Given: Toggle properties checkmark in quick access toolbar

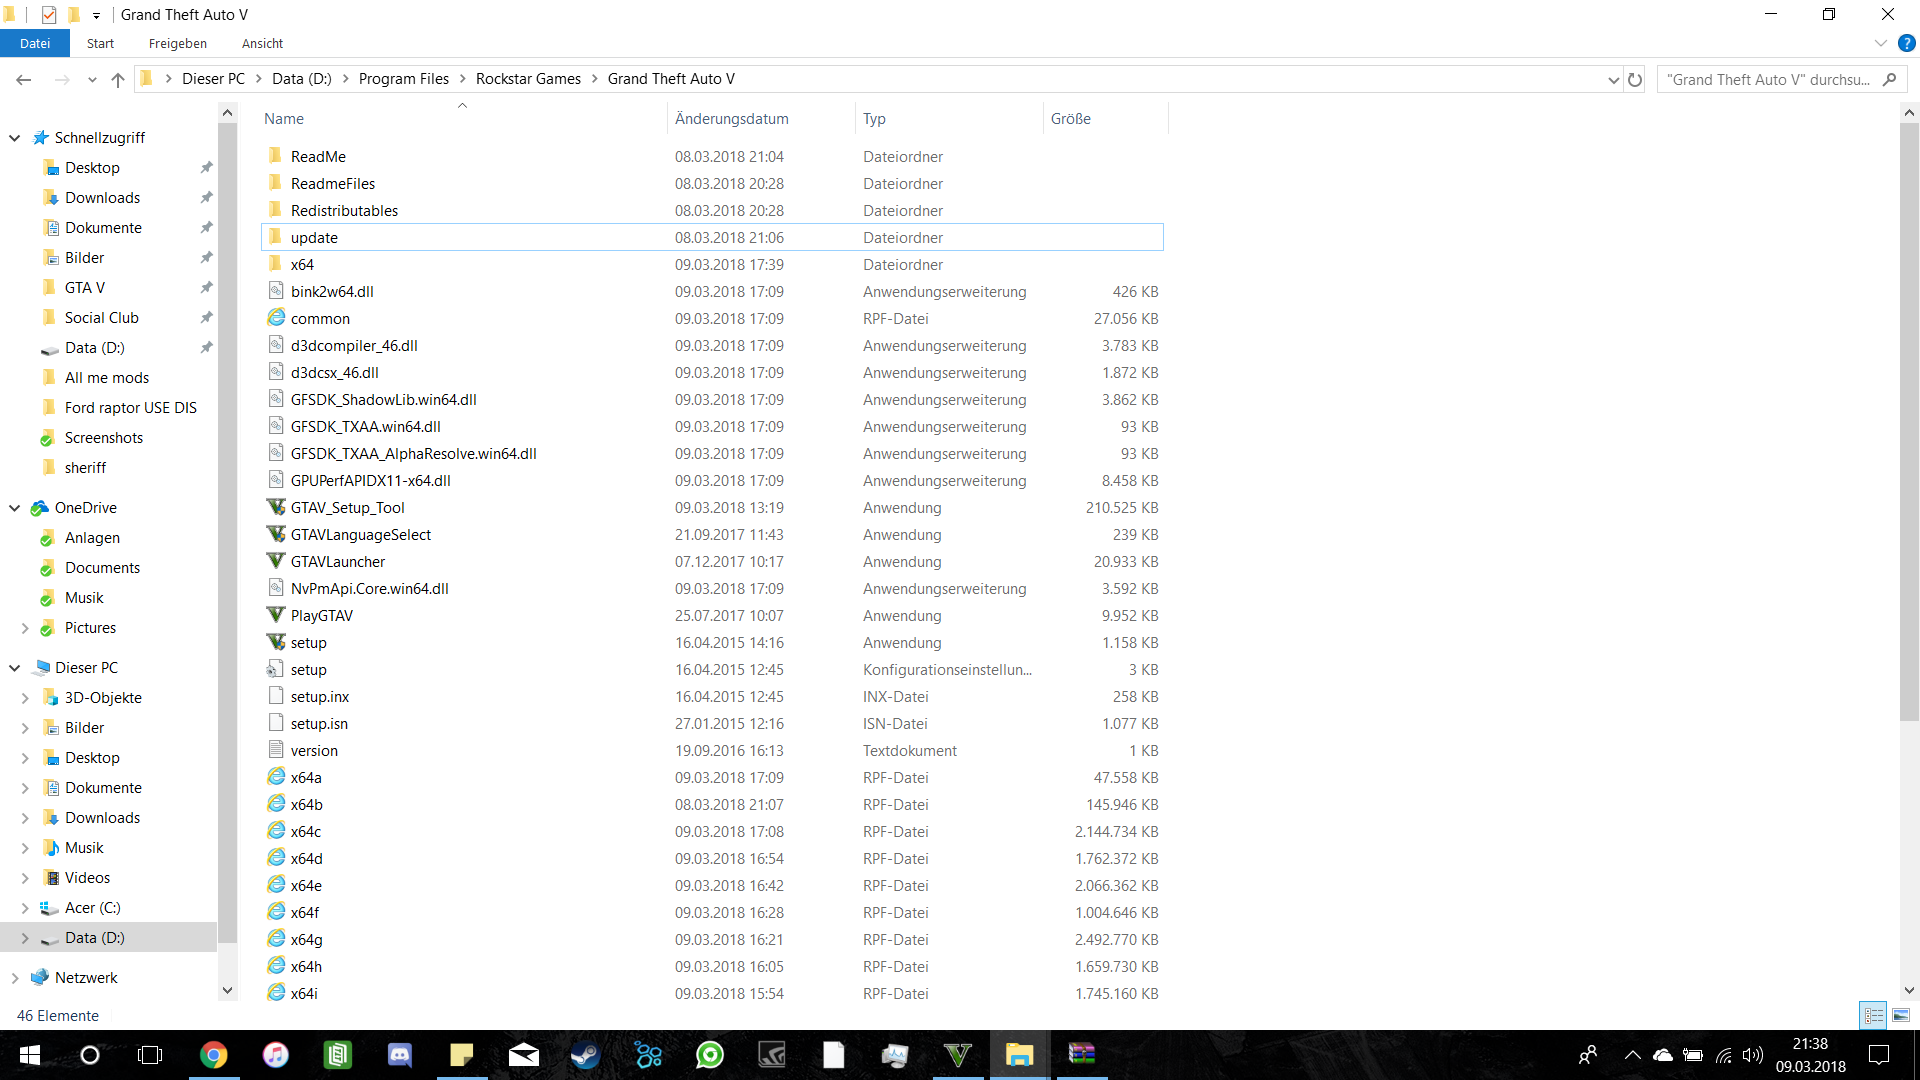Looking at the screenshot, I should click(x=49, y=14).
